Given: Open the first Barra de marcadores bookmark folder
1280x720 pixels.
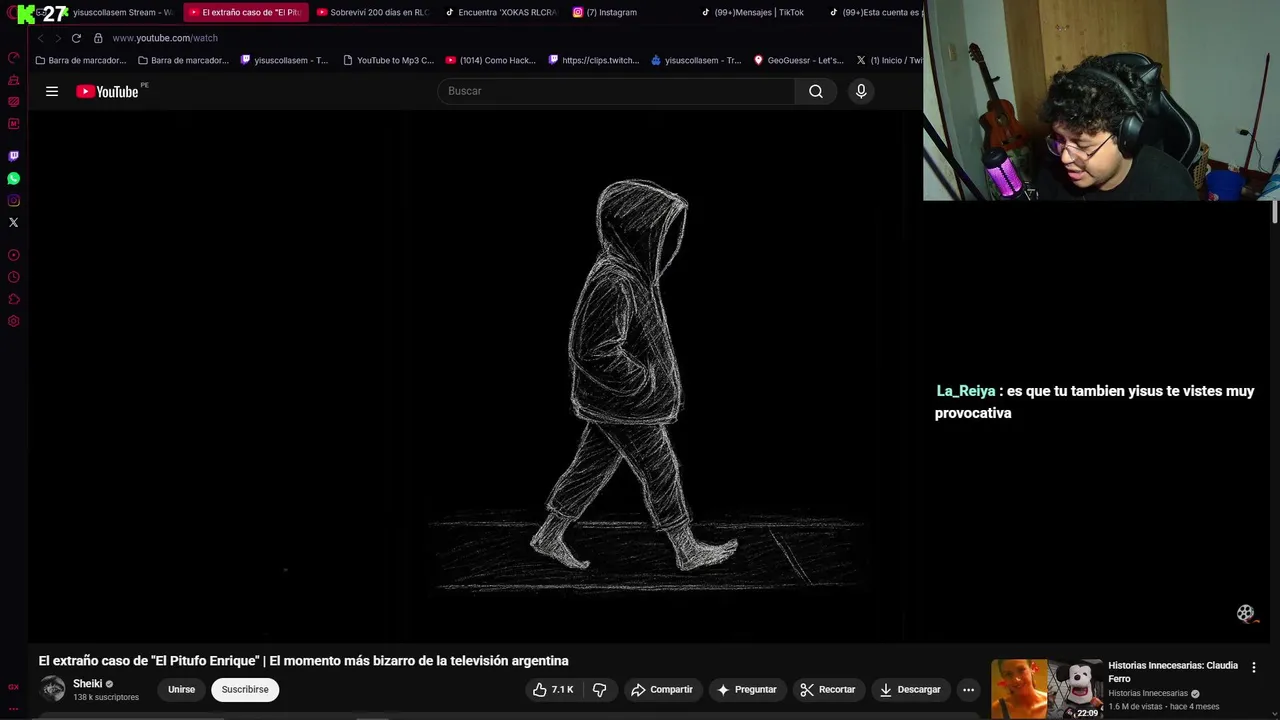Looking at the screenshot, I should [81, 60].
